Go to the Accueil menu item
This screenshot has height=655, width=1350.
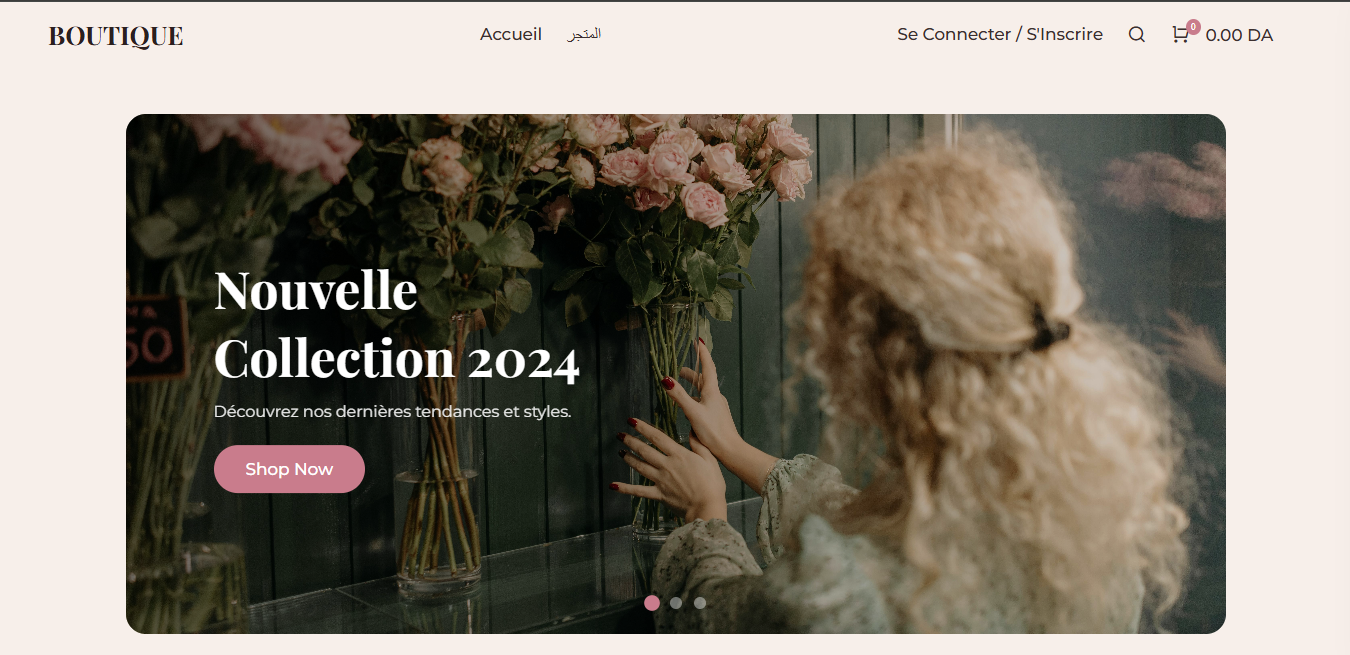pos(511,34)
